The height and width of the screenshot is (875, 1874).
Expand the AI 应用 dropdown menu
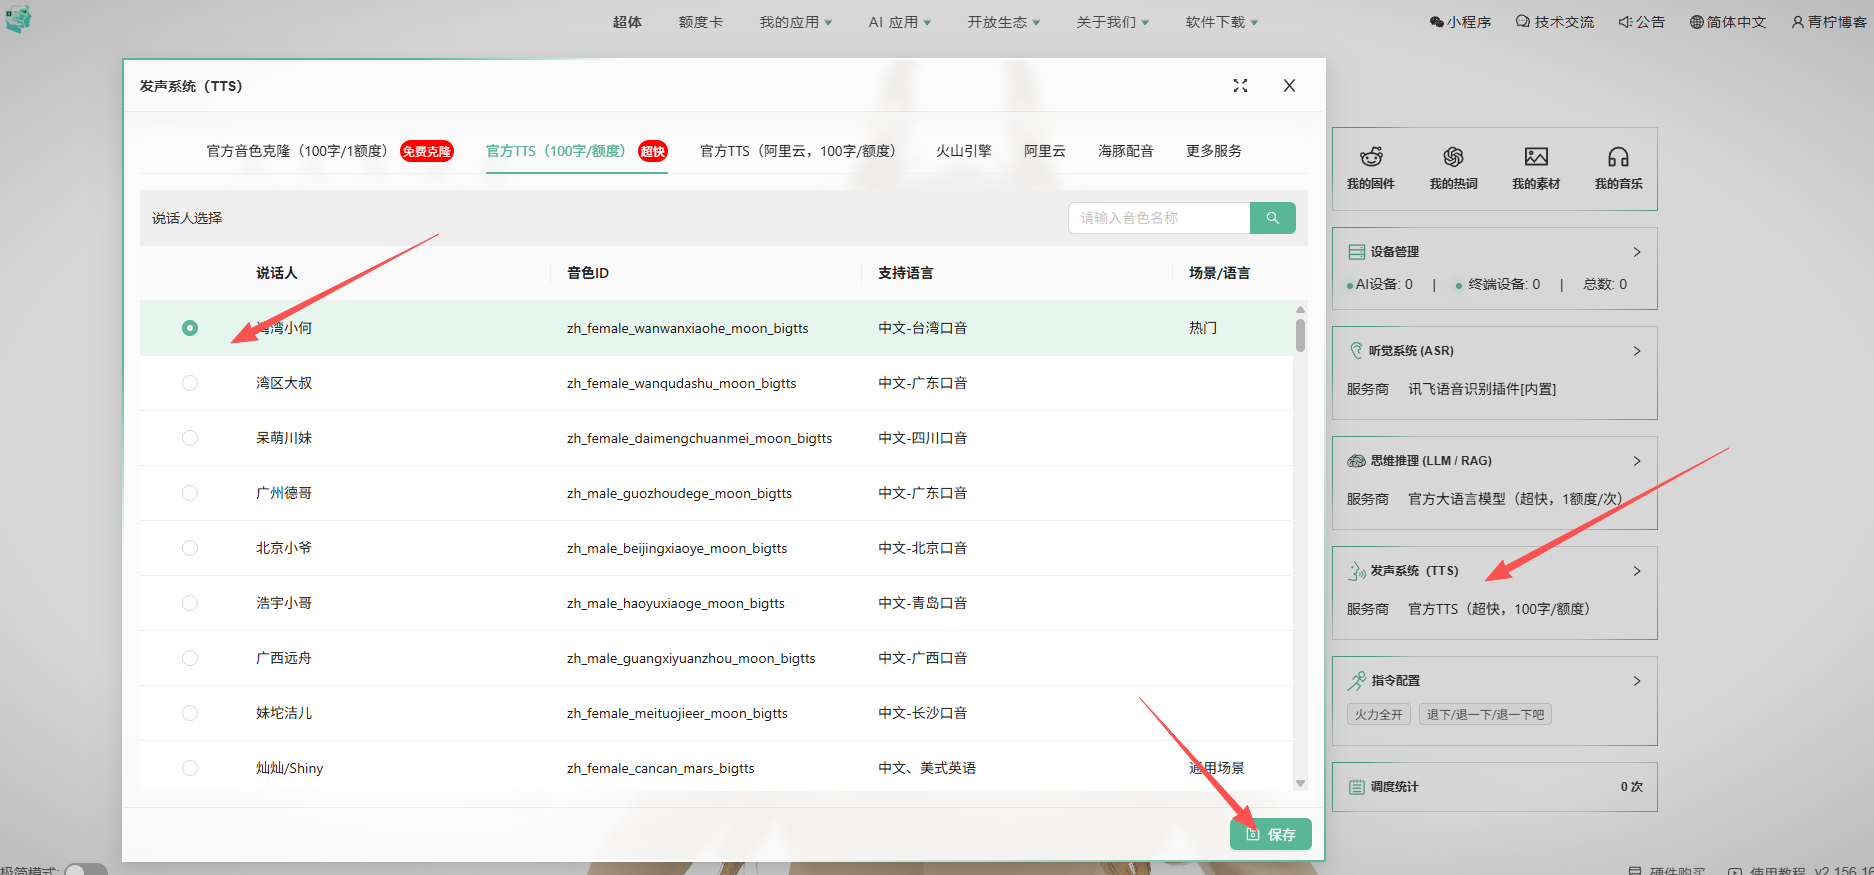899,22
